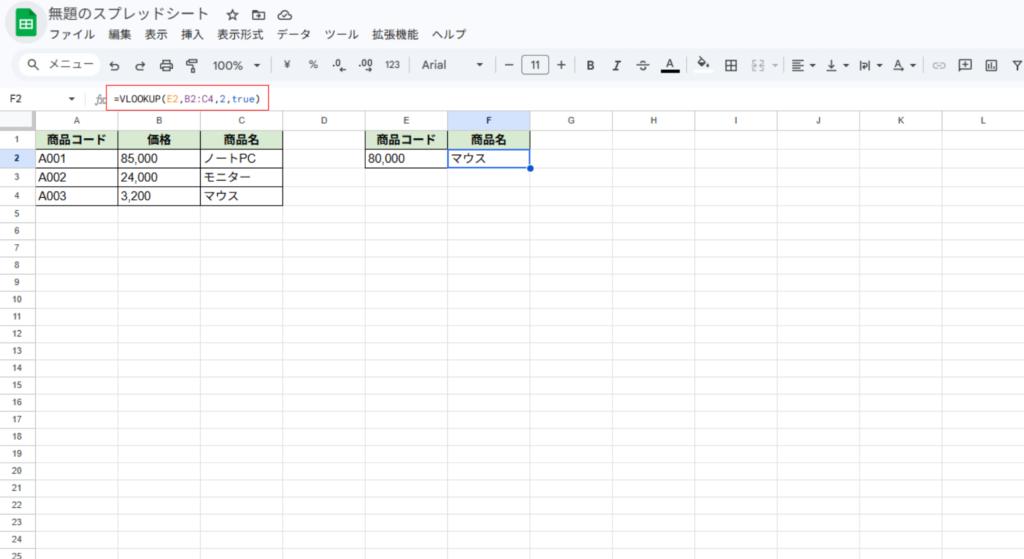This screenshot has height=559, width=1024.
Task: Open the Google Sheets home icon
Action: [x=24, y=24]
